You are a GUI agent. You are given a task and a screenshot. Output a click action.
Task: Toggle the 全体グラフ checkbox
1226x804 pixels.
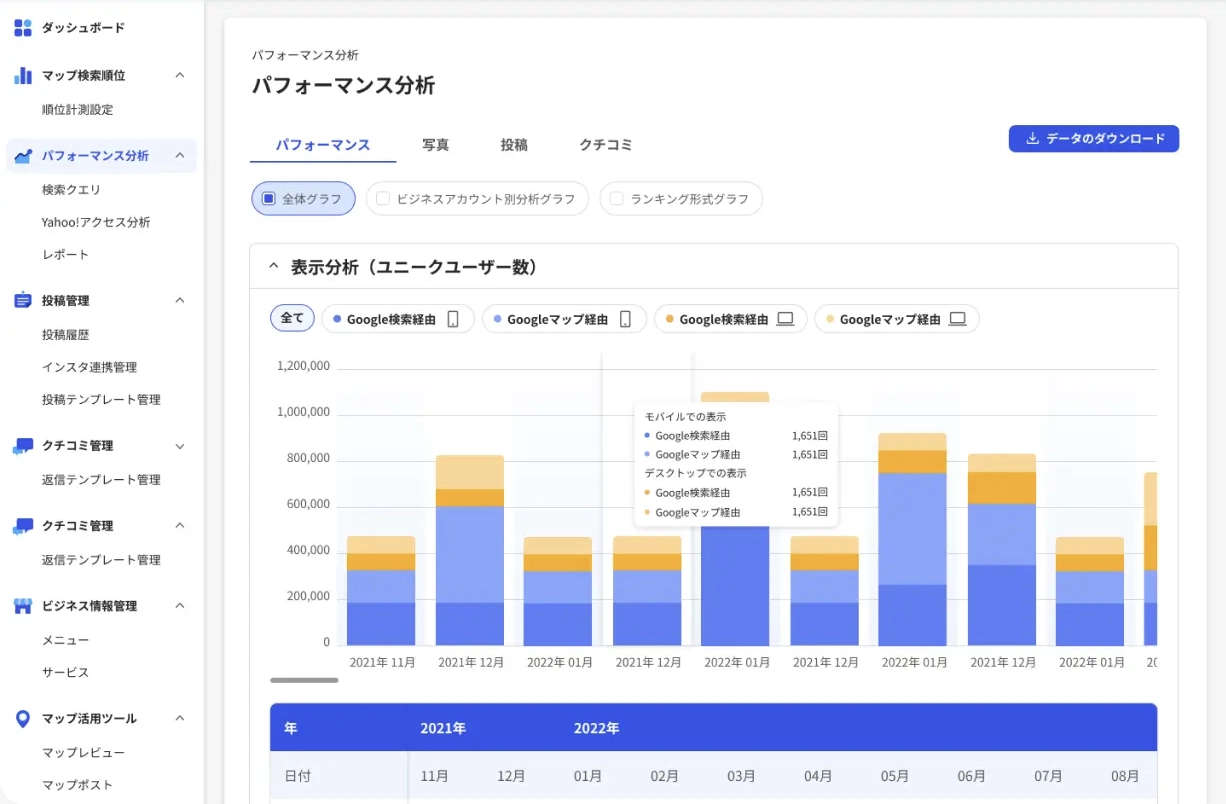point(269,199)
